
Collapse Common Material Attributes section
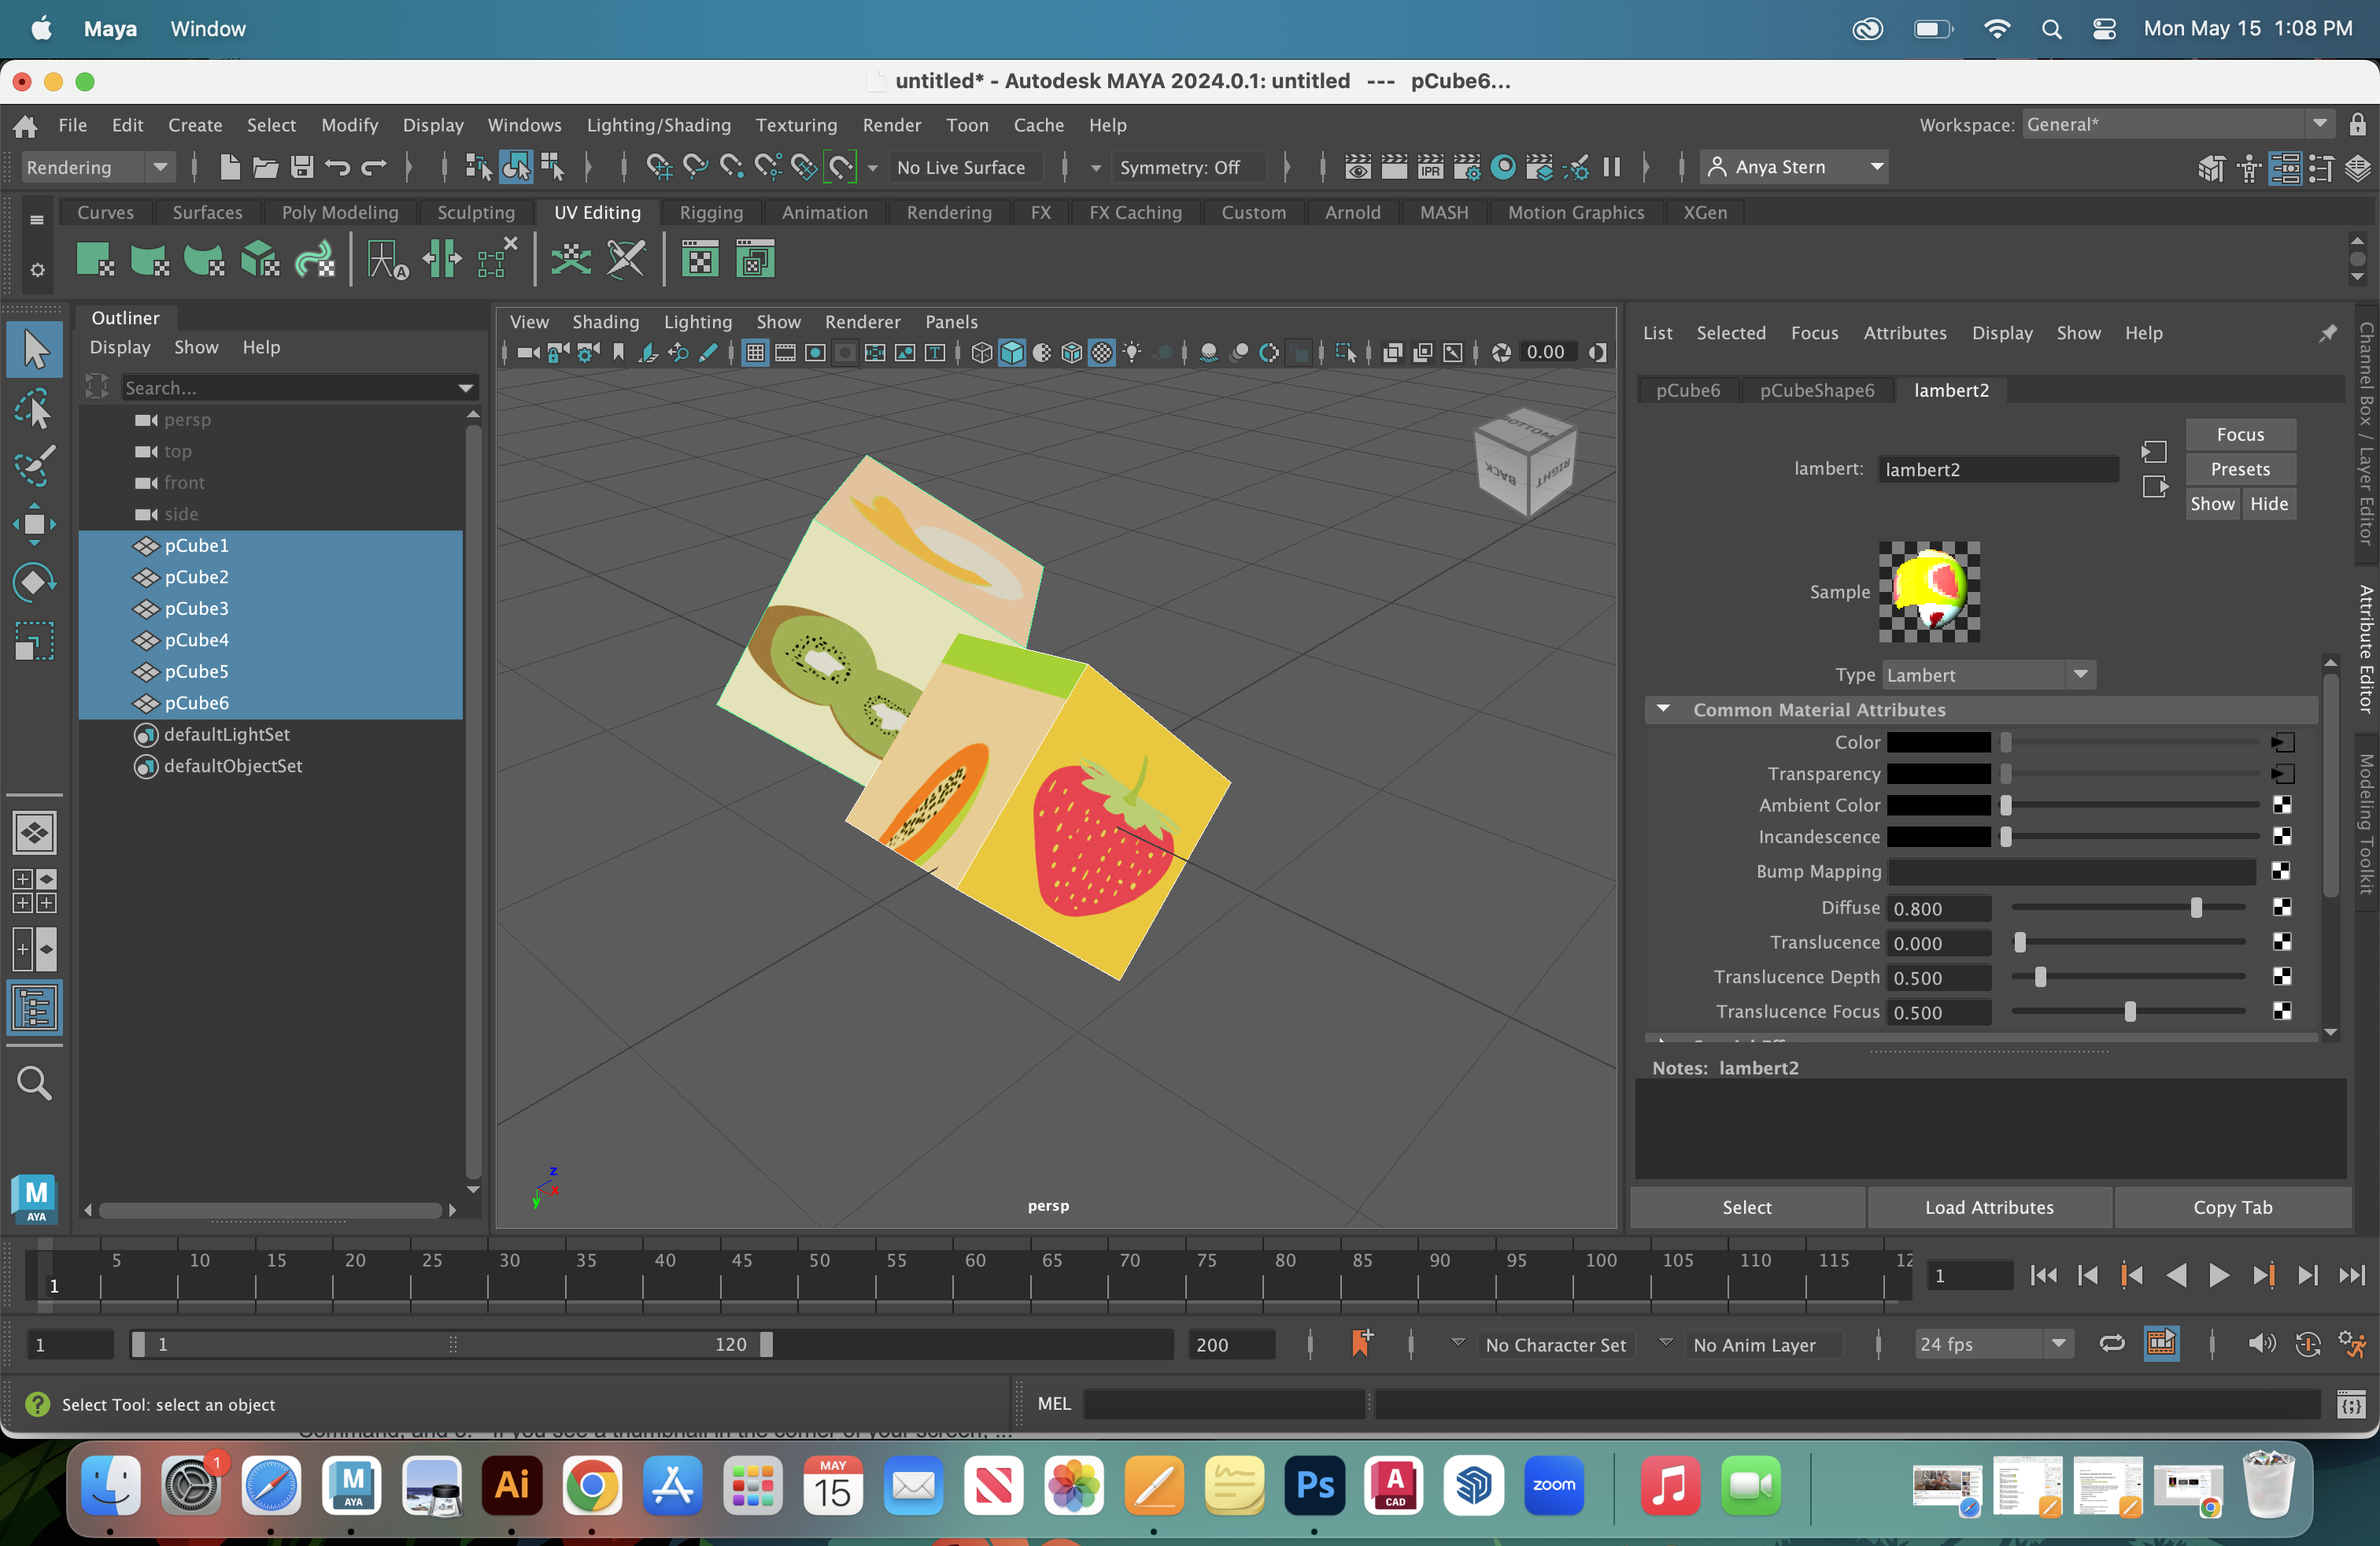1663,709
